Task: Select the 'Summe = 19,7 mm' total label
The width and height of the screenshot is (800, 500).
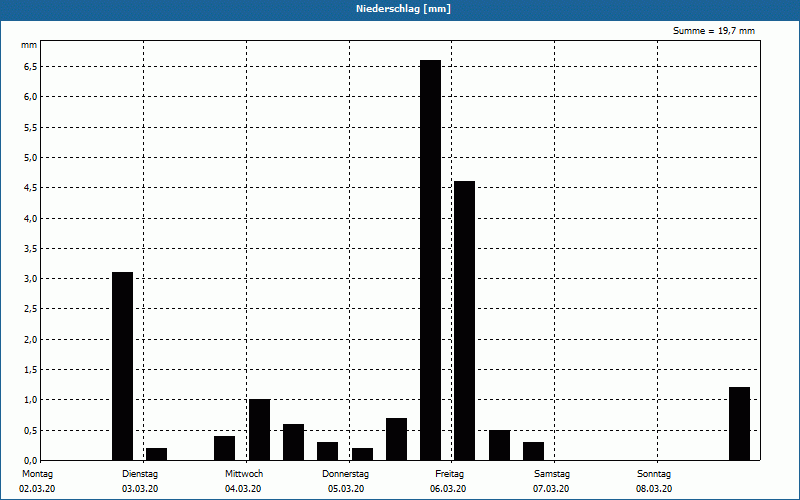Action: (x=713, y=31)
